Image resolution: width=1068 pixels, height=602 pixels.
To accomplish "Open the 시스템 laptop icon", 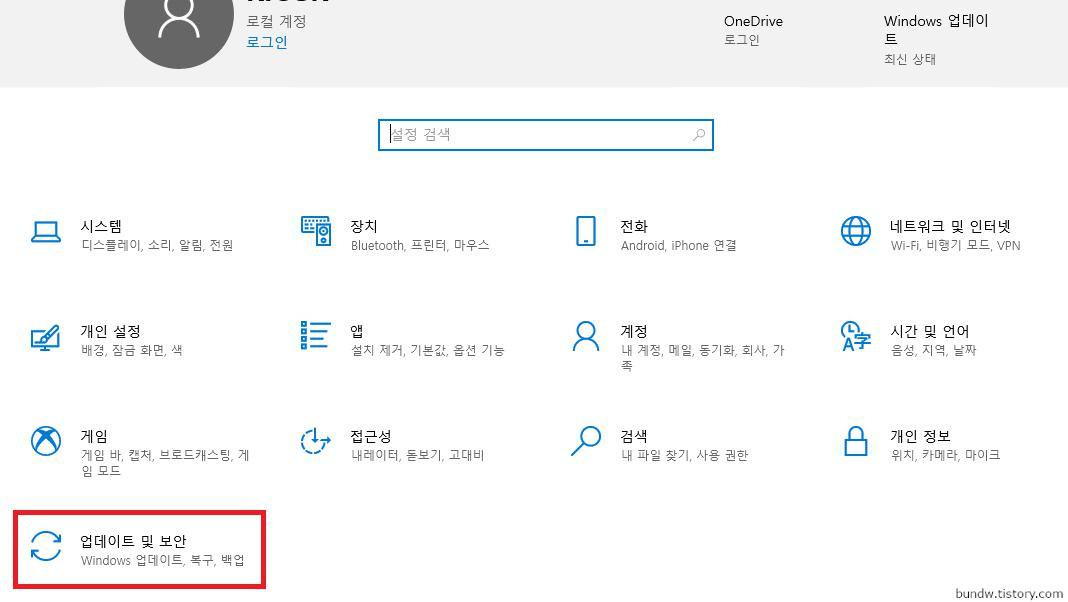I will click(x=46, y=232).
